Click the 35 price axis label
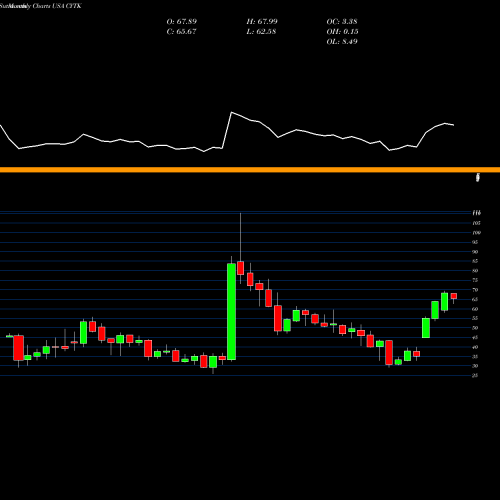 click(475, 357)
